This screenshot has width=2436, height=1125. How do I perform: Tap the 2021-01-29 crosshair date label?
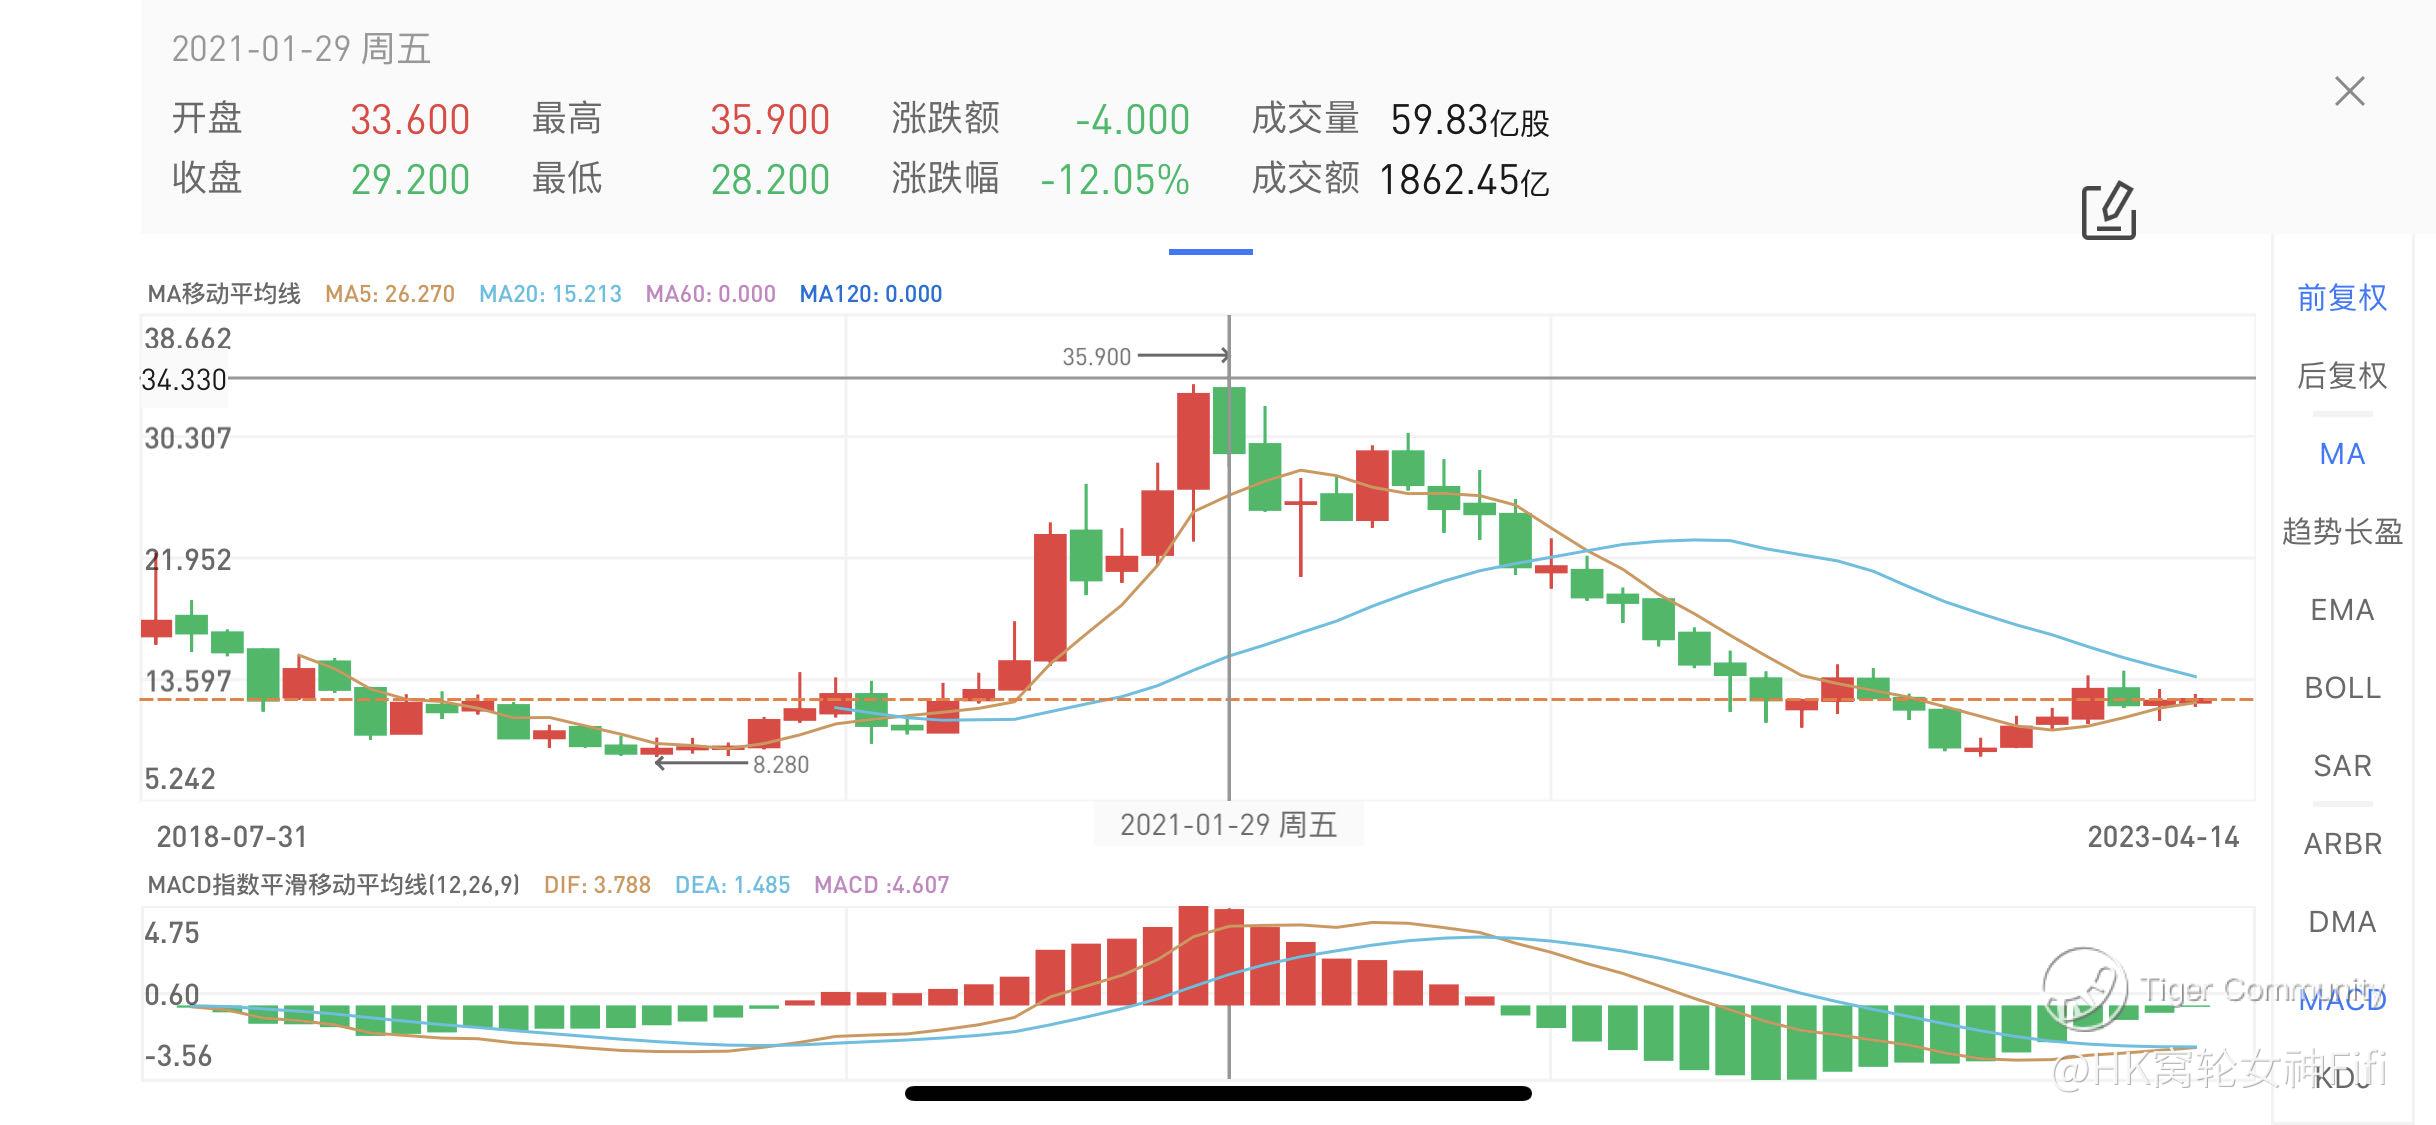(1228, 825)
